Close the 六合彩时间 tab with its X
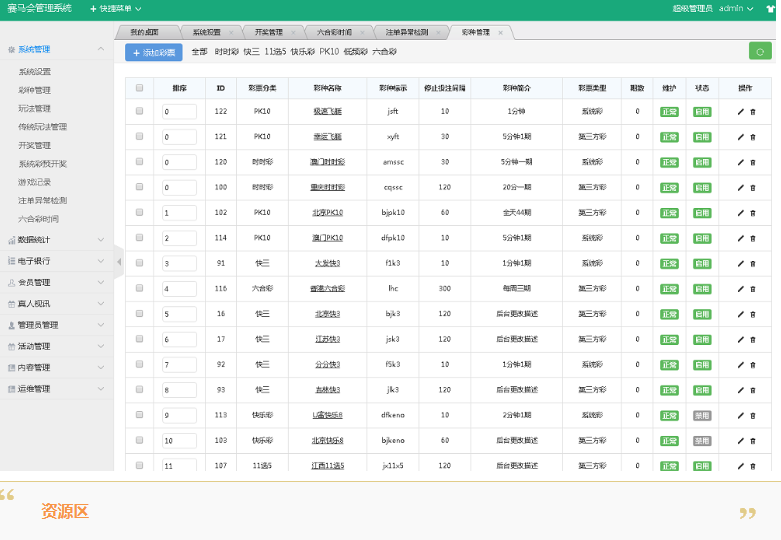781x540 pixels. coord(362,32)
